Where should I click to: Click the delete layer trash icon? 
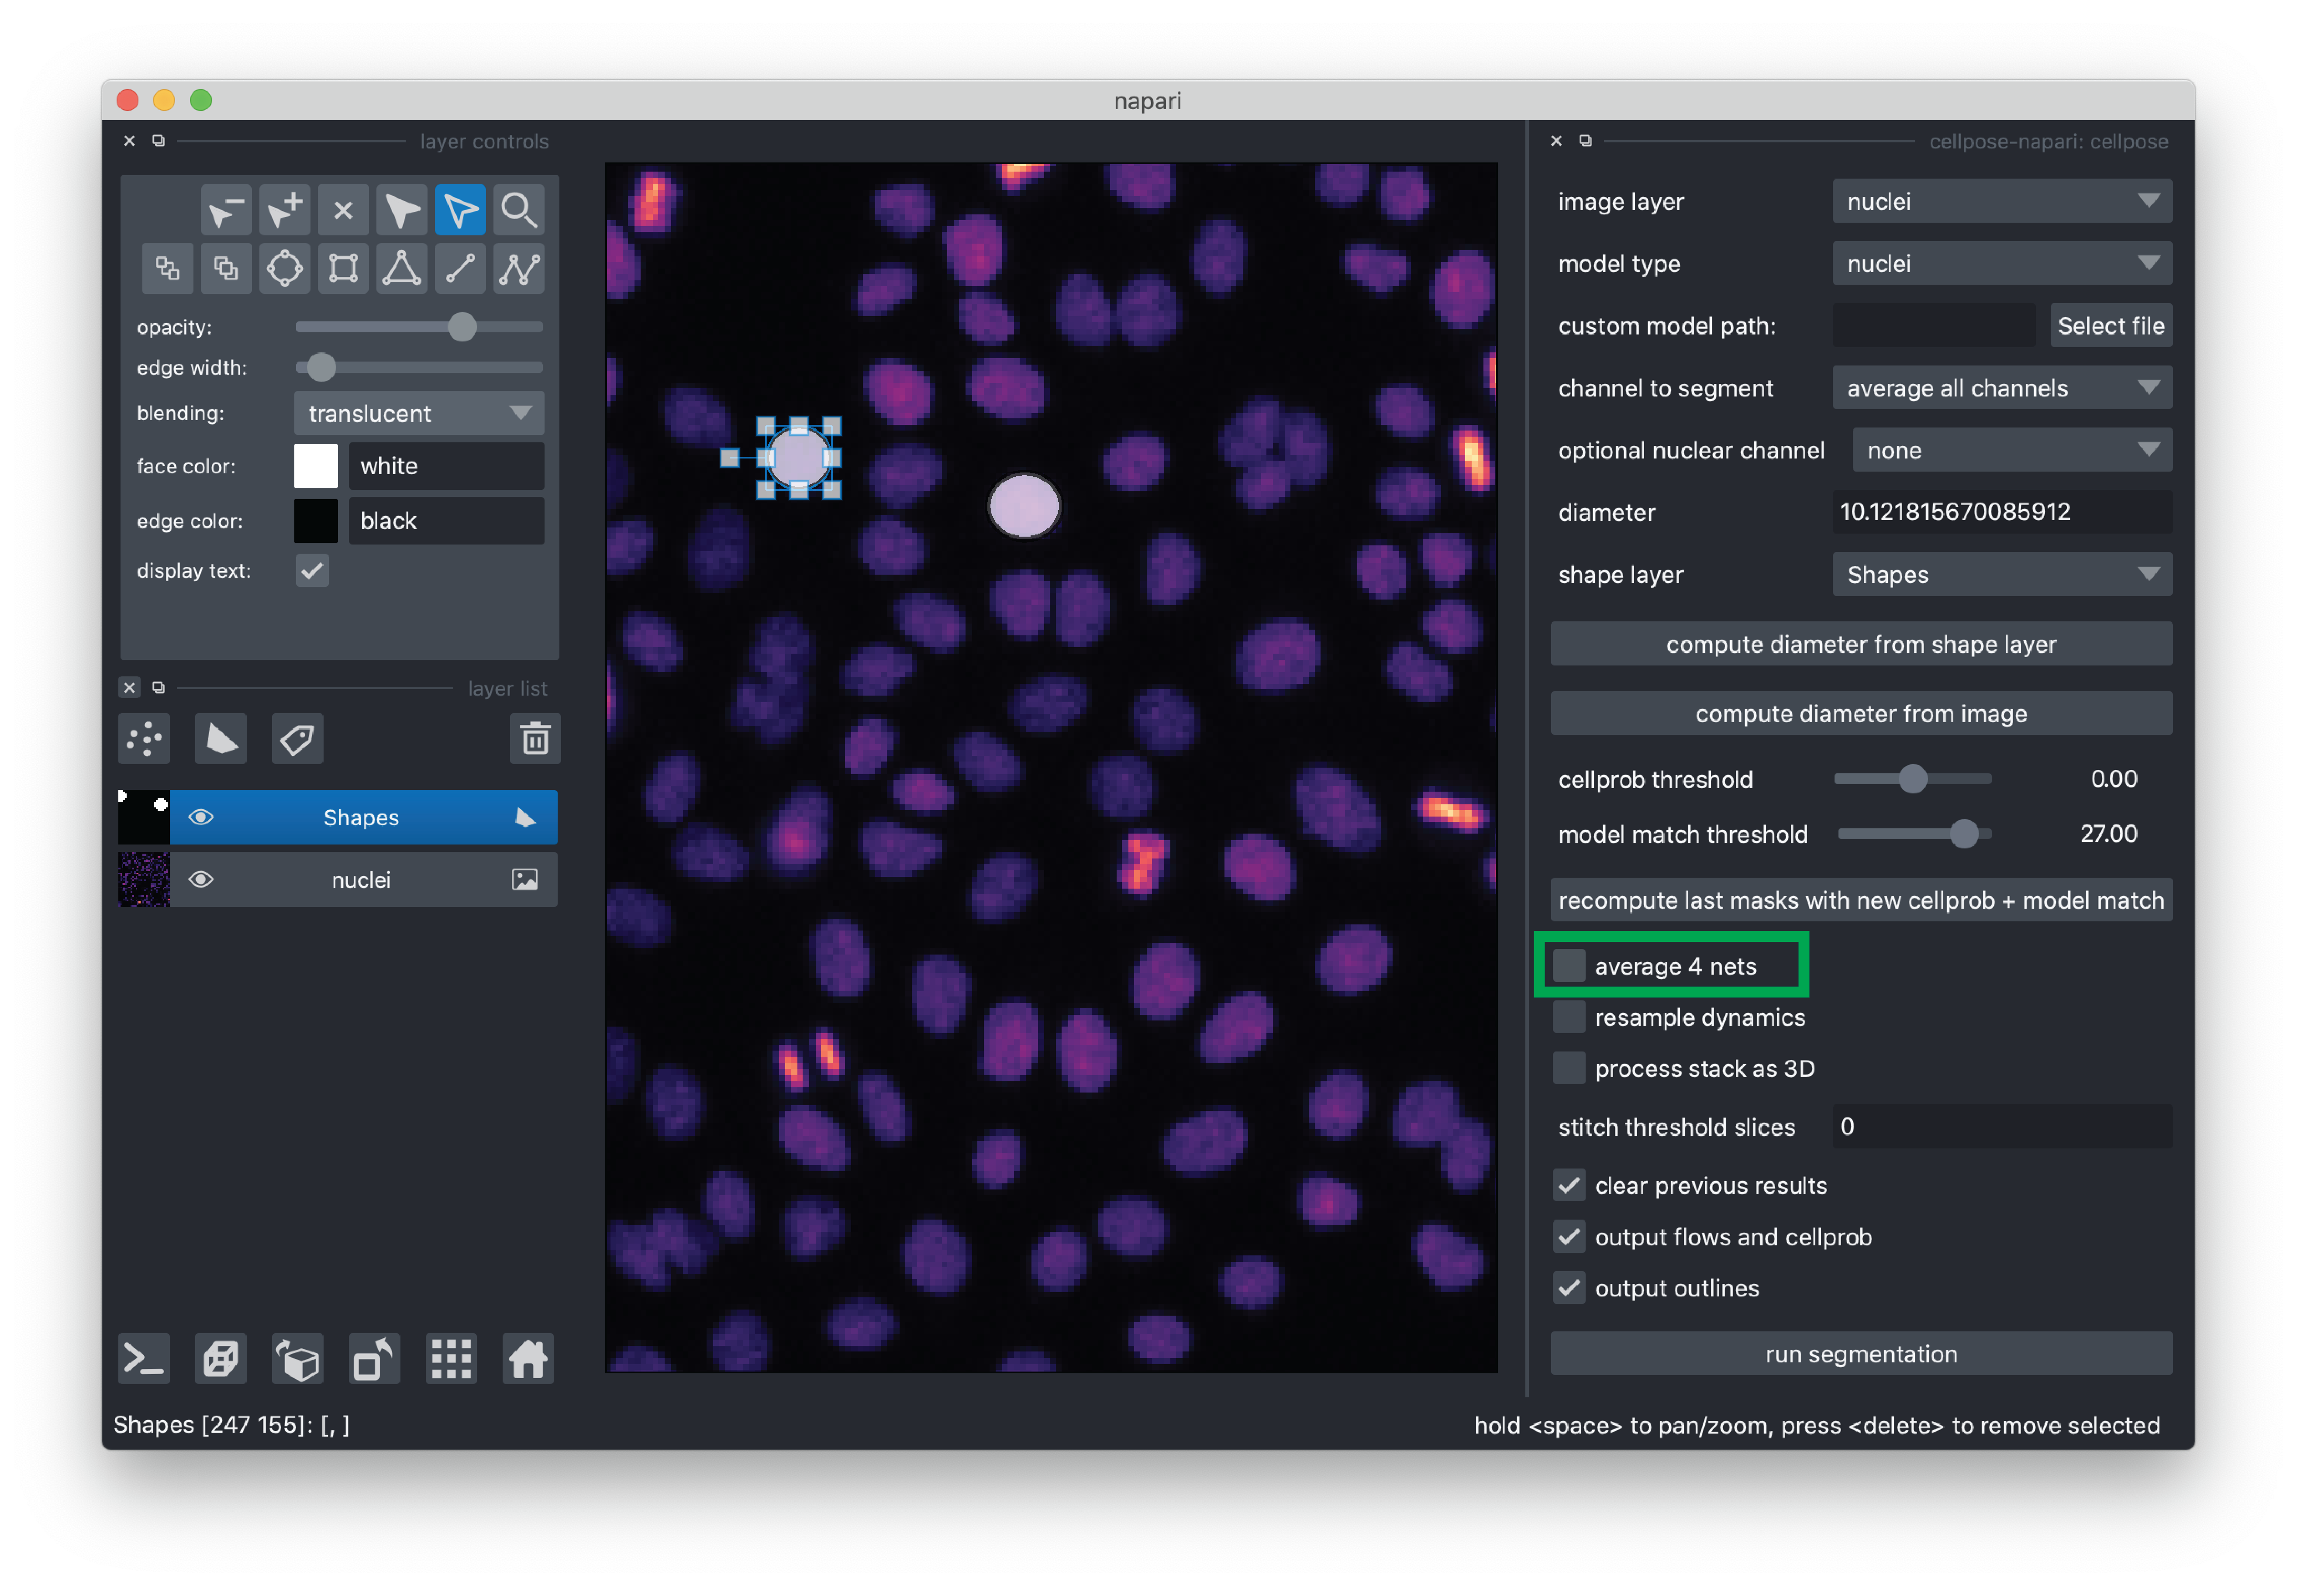(x=535, y=739)
